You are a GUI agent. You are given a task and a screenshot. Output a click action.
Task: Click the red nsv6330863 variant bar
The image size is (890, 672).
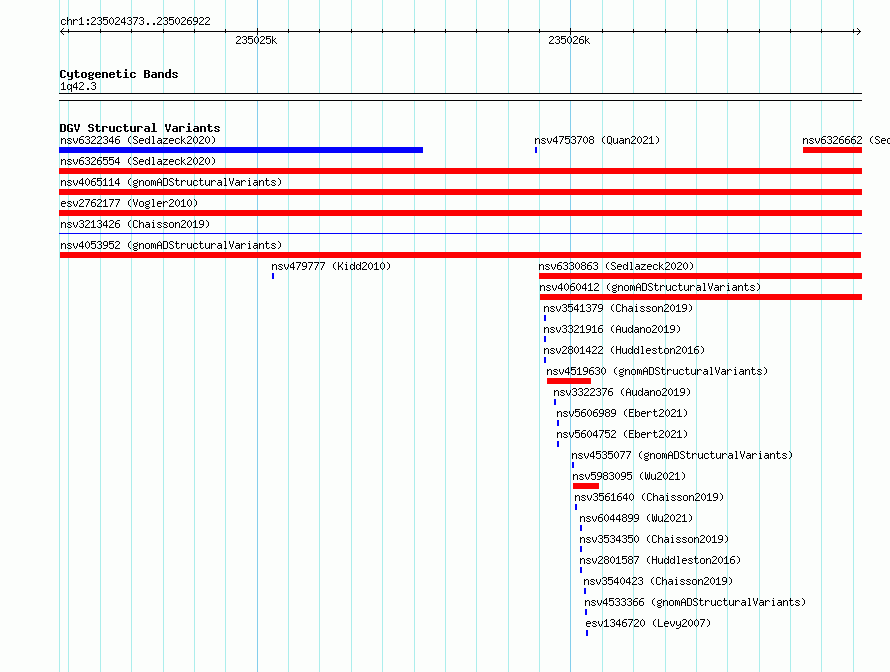[700, 276]
